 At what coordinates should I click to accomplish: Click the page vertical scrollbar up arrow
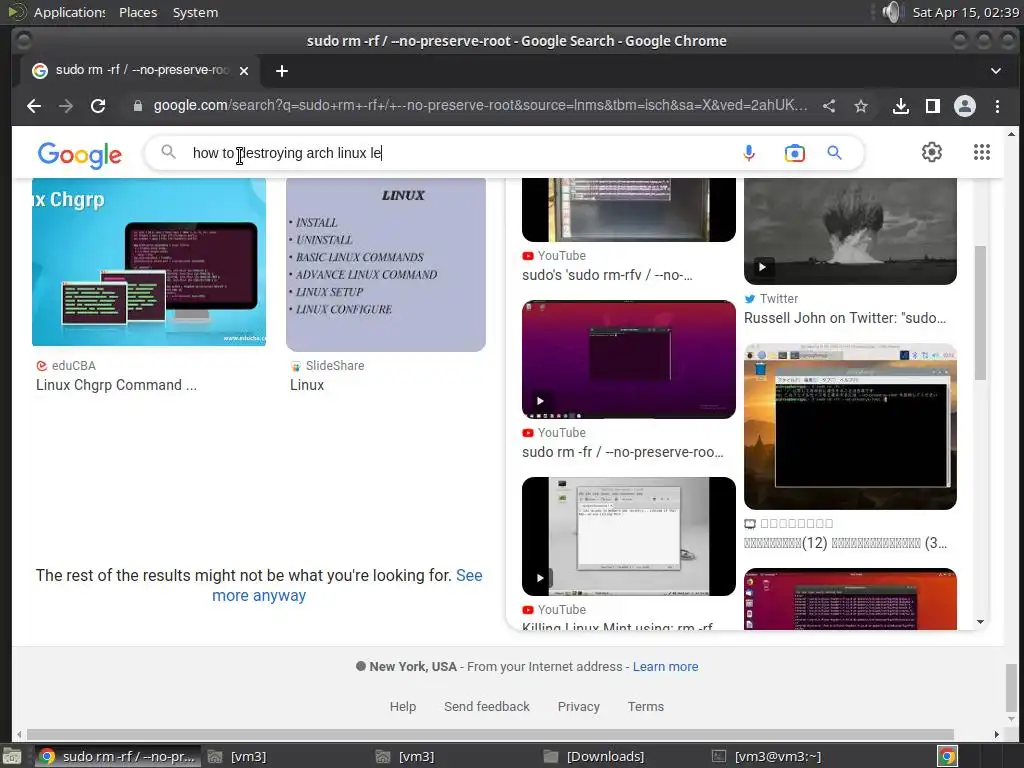[1012, 135]
